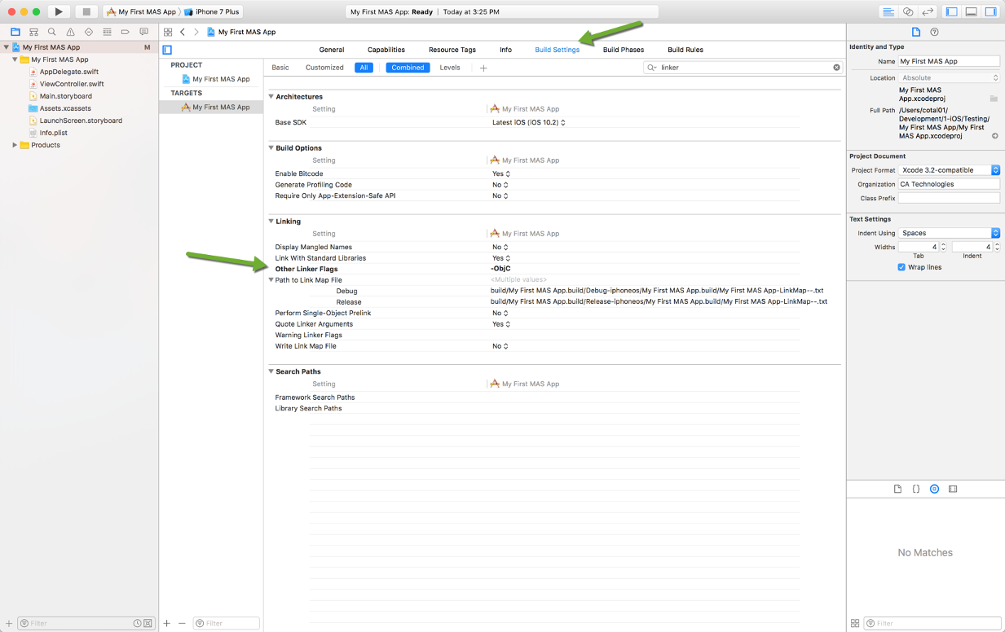Click the Other Linker Flags -ObjC value
The height and width of the screenshot is (632, 1005).
tap(501, 269)
